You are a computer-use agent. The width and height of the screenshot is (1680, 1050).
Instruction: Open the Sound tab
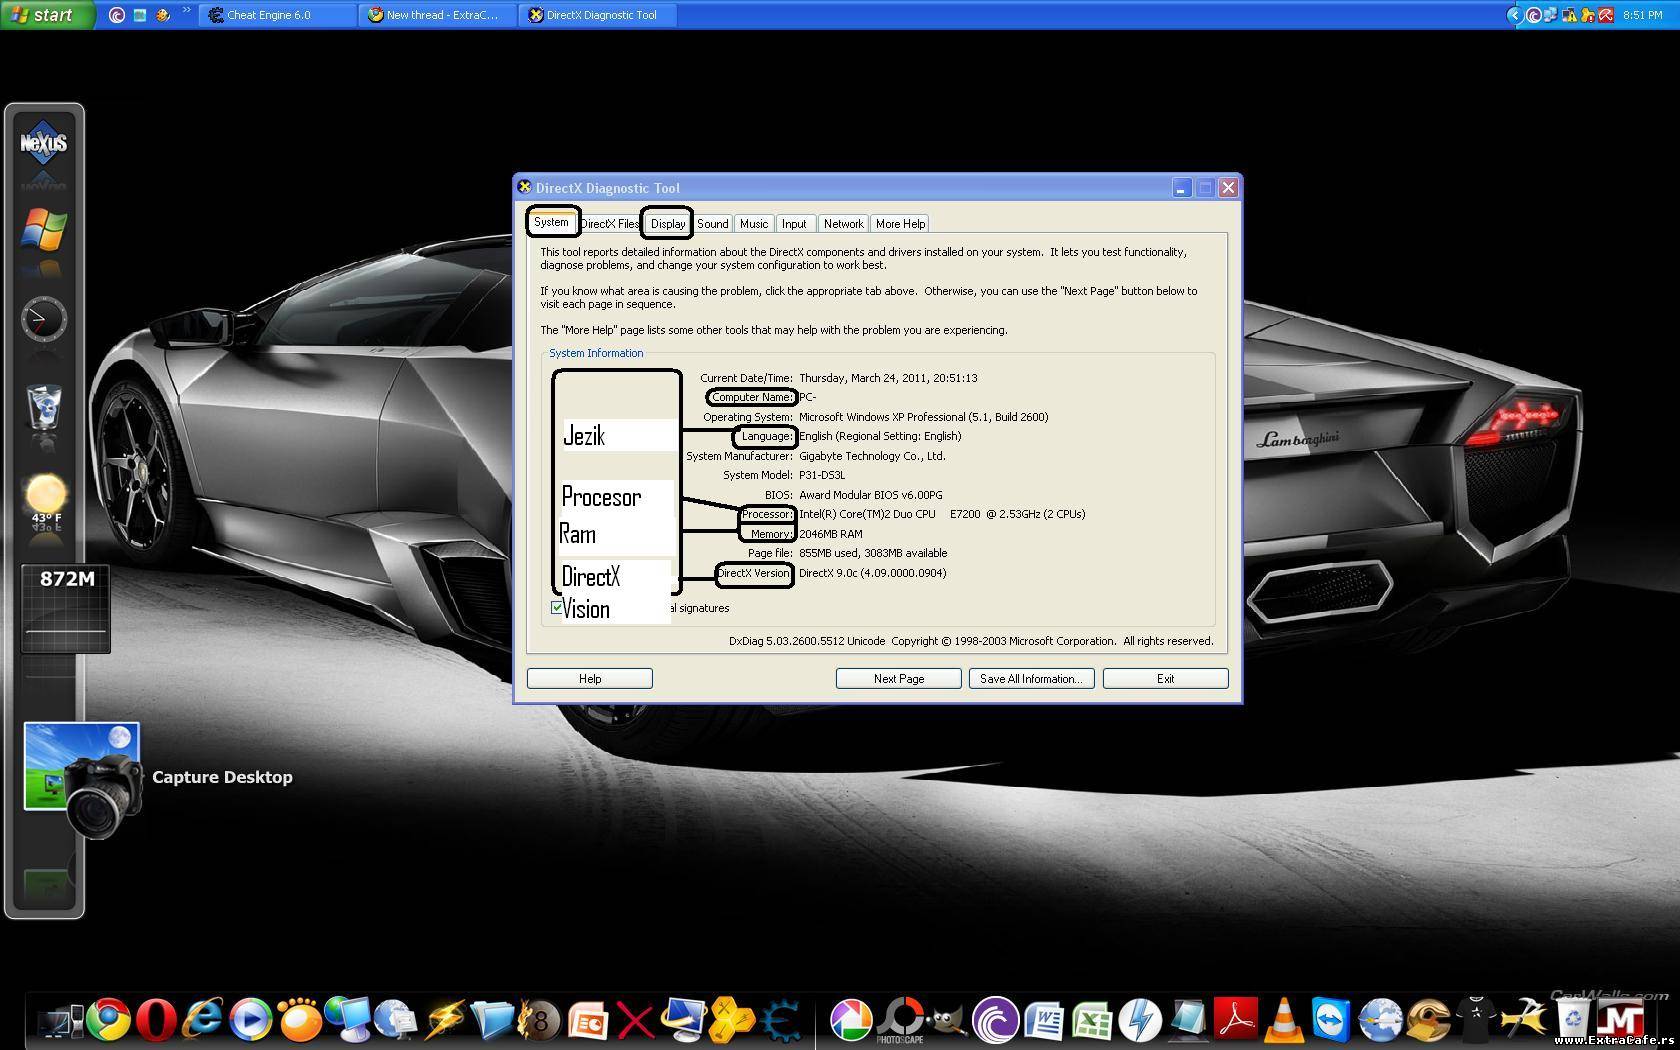tap(713, 224)
